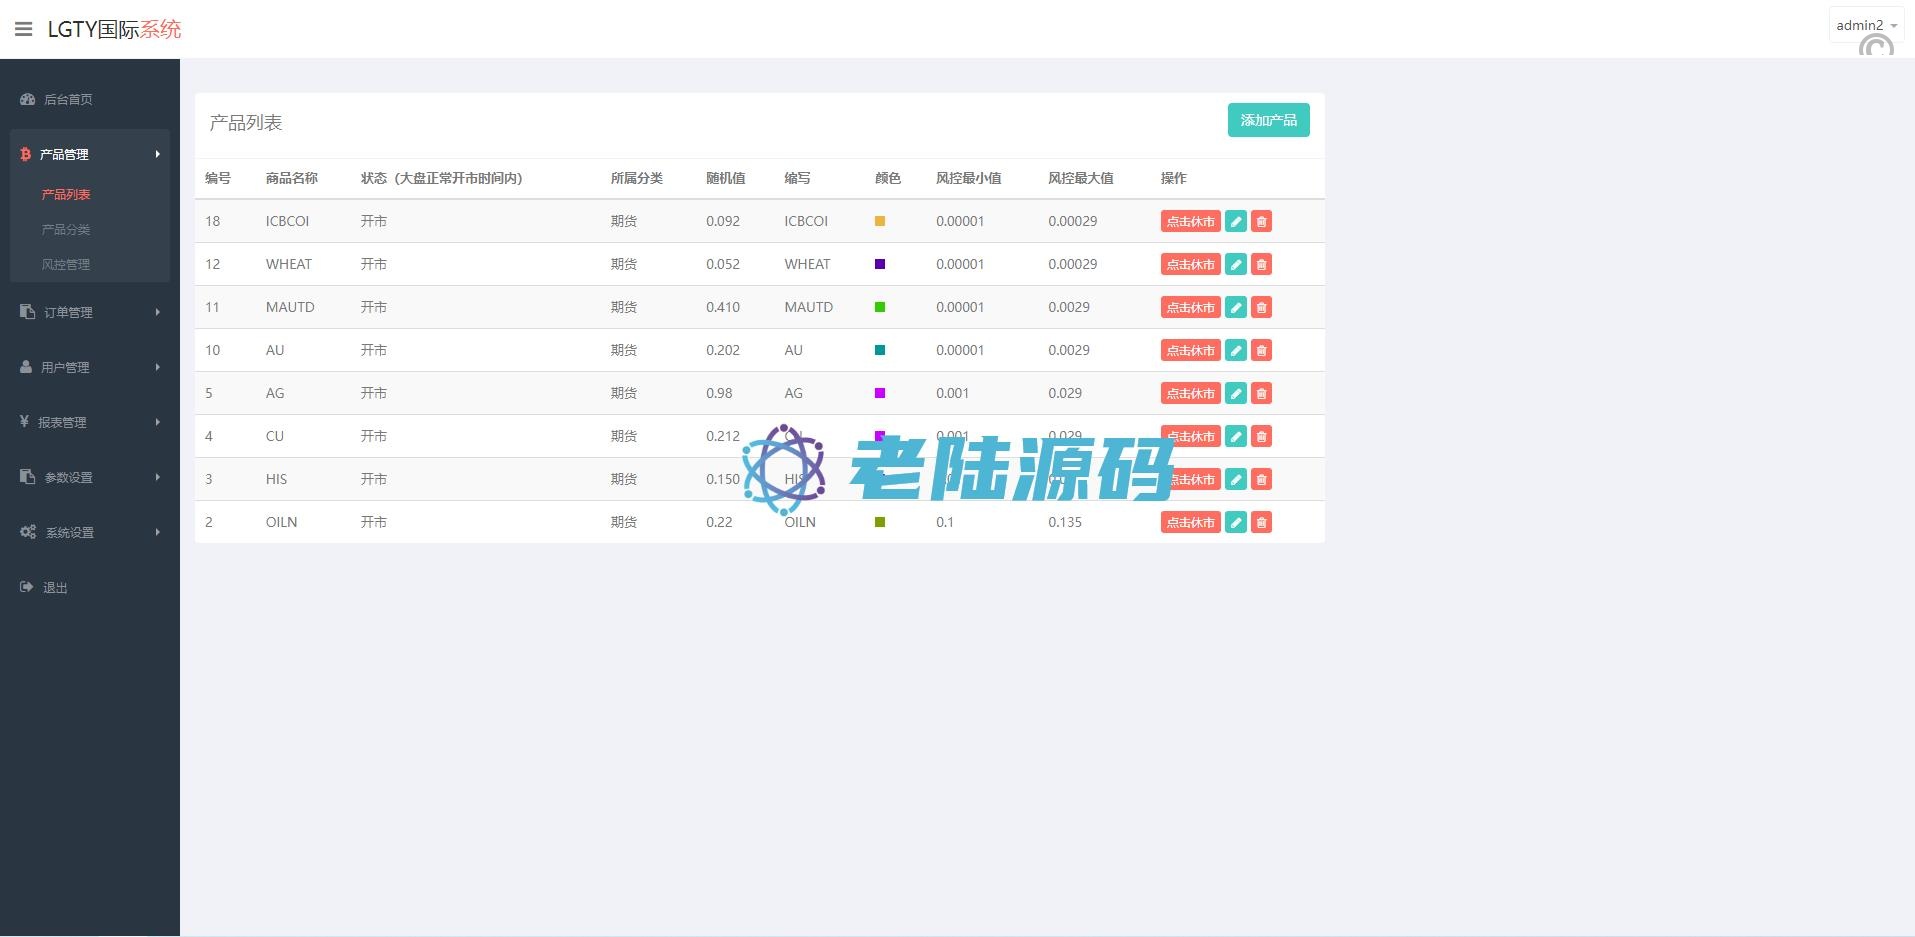Go to 后台首页 in the sidebar

(x=68, y=99)
